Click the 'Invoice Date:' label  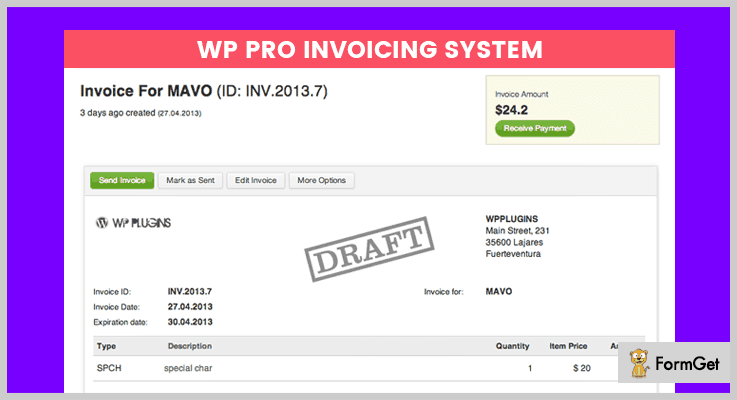tap(117, 307)
